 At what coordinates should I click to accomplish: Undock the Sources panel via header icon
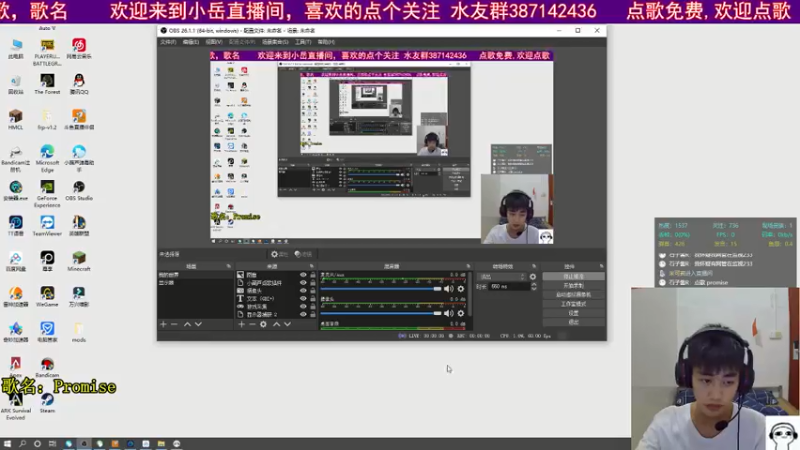coord(311,266)
